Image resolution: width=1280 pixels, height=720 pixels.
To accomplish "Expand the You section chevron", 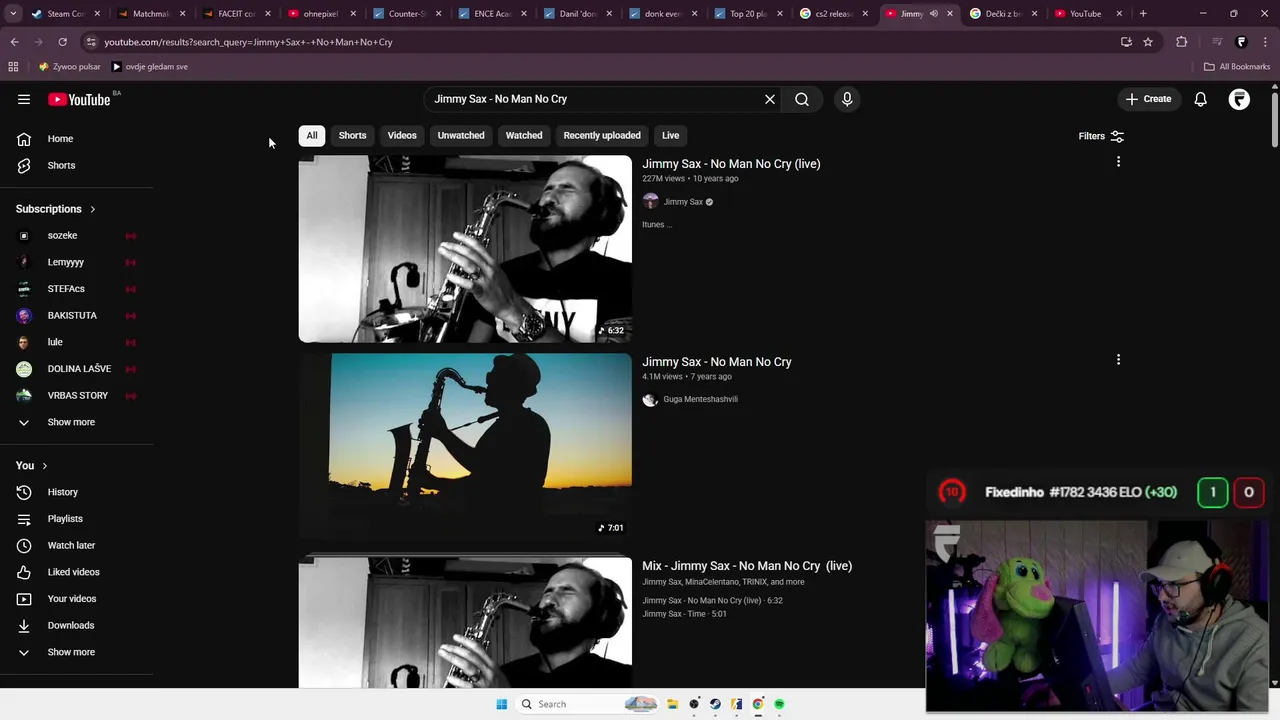I will tap(45, 466).
